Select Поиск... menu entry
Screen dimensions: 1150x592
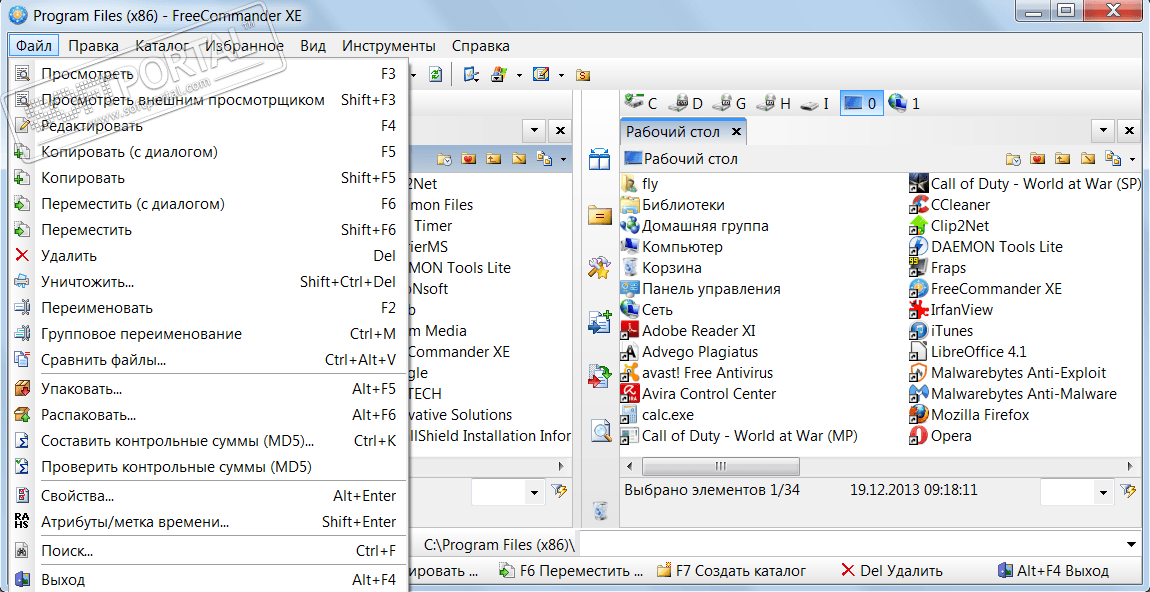(x=206, y=550)
